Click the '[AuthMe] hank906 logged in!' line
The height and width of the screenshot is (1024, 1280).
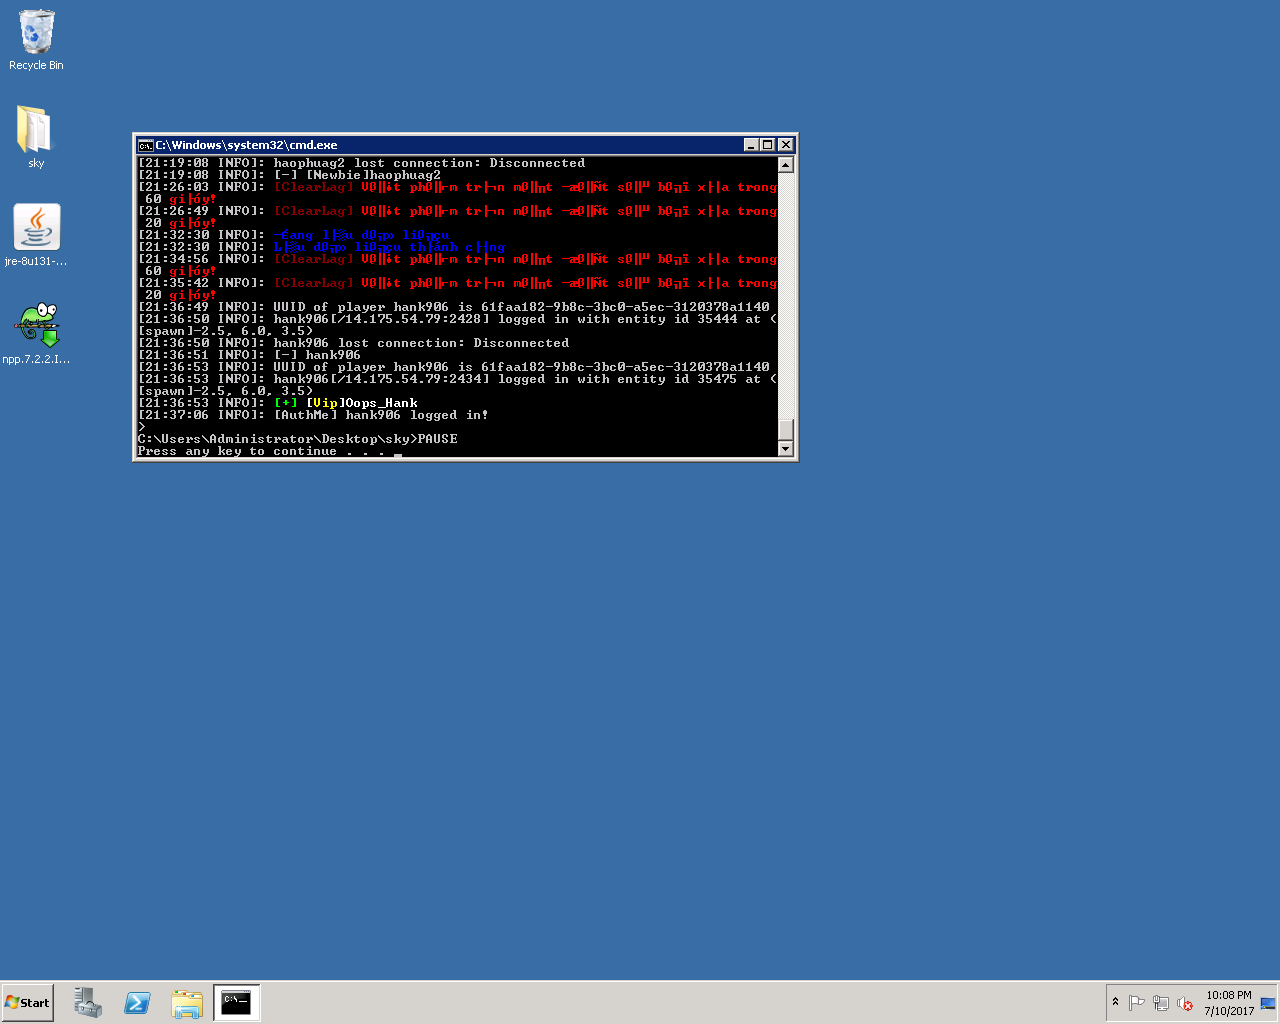tap(313, 415)
